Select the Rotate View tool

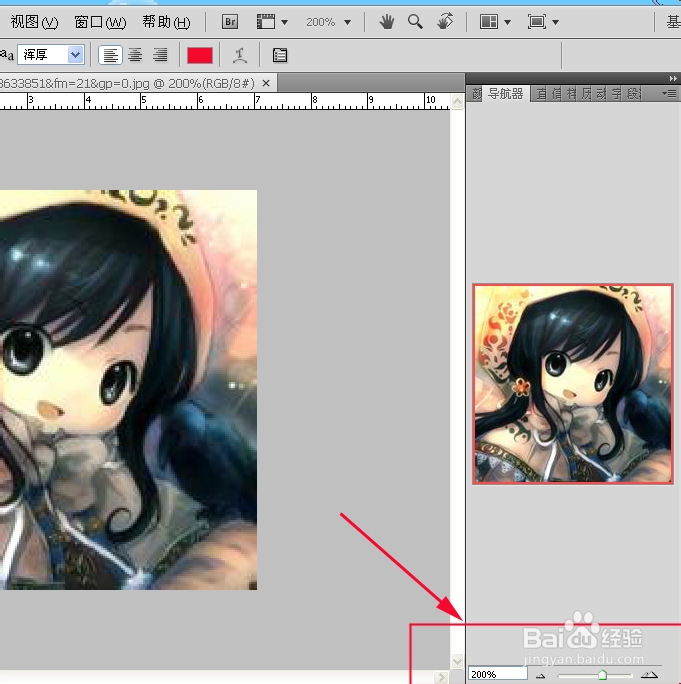(445, 21)
